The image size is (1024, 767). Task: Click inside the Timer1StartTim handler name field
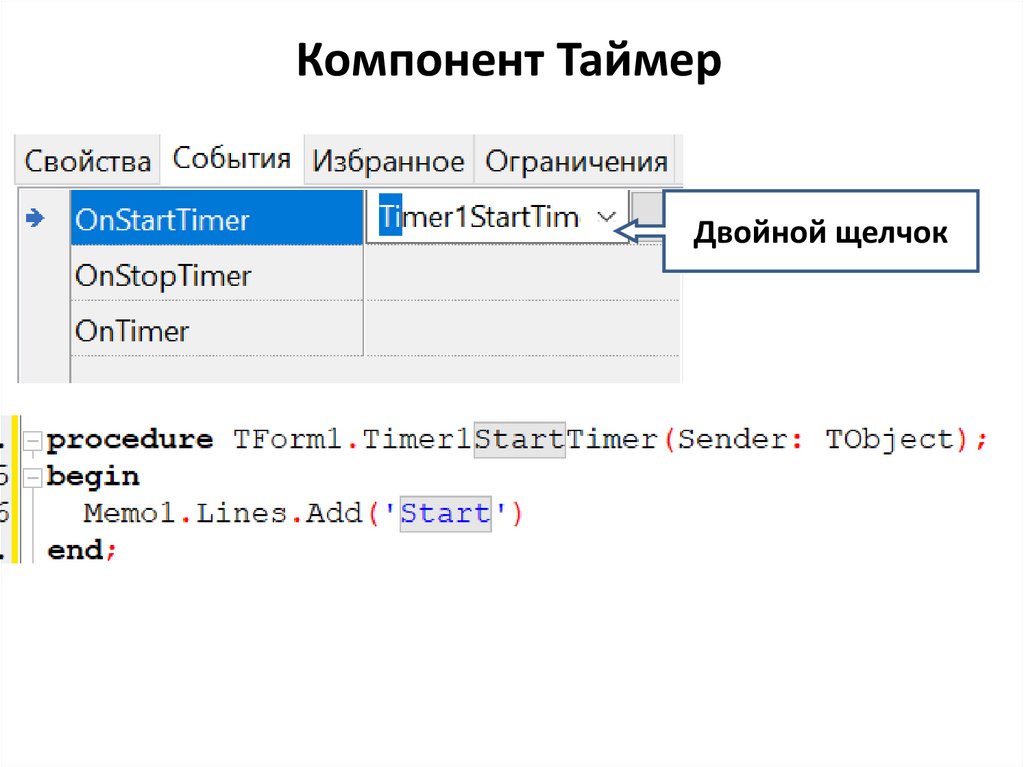pyautogui.click(x=480, y=215)
